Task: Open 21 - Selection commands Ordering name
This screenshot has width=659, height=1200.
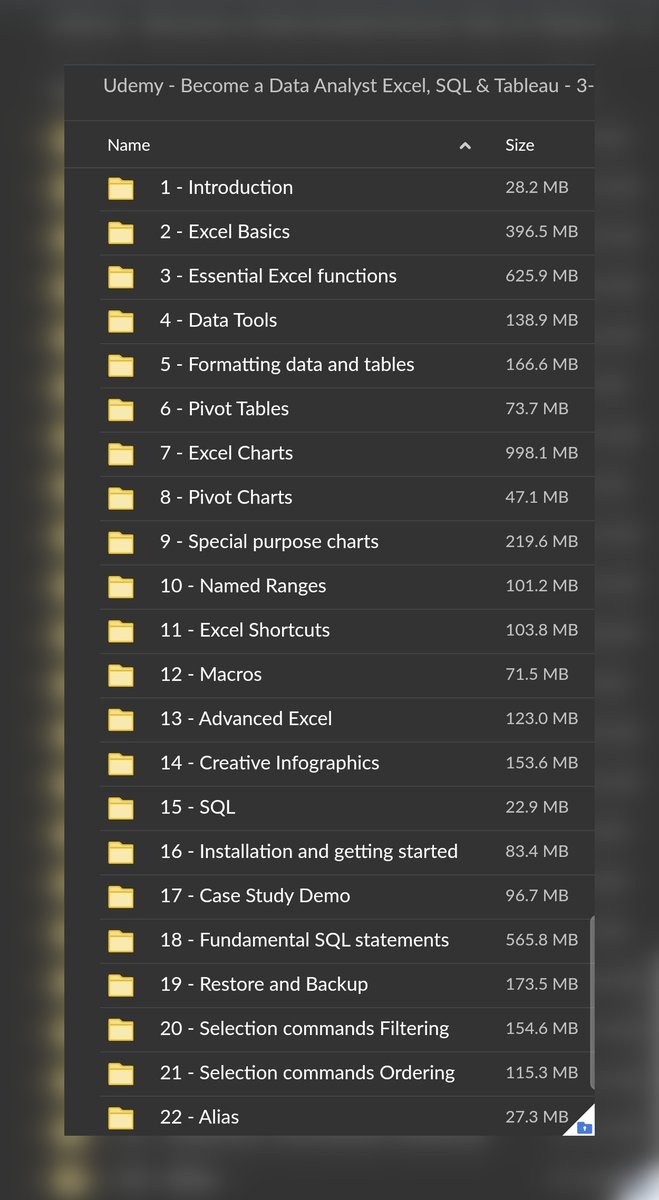Action: click(x=308, y=1072)
